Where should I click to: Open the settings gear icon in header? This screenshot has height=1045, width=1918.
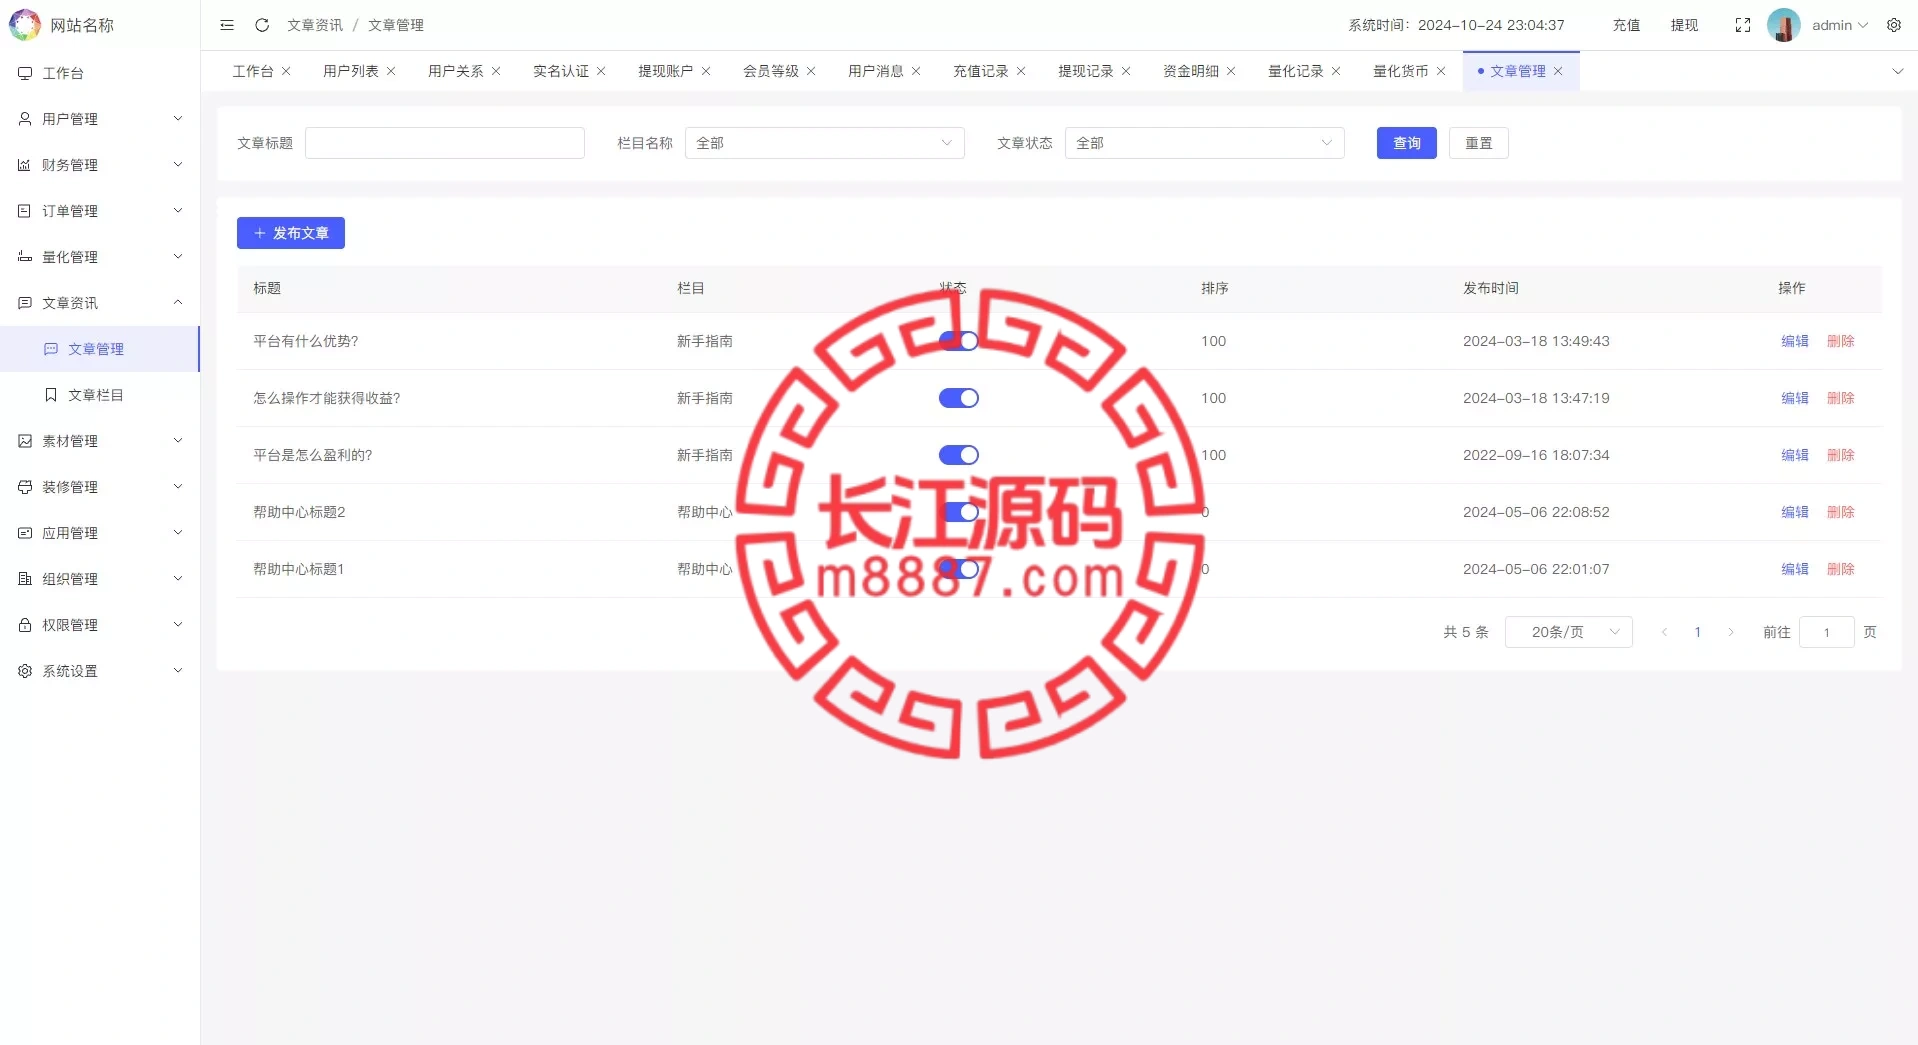point(1894,25)
